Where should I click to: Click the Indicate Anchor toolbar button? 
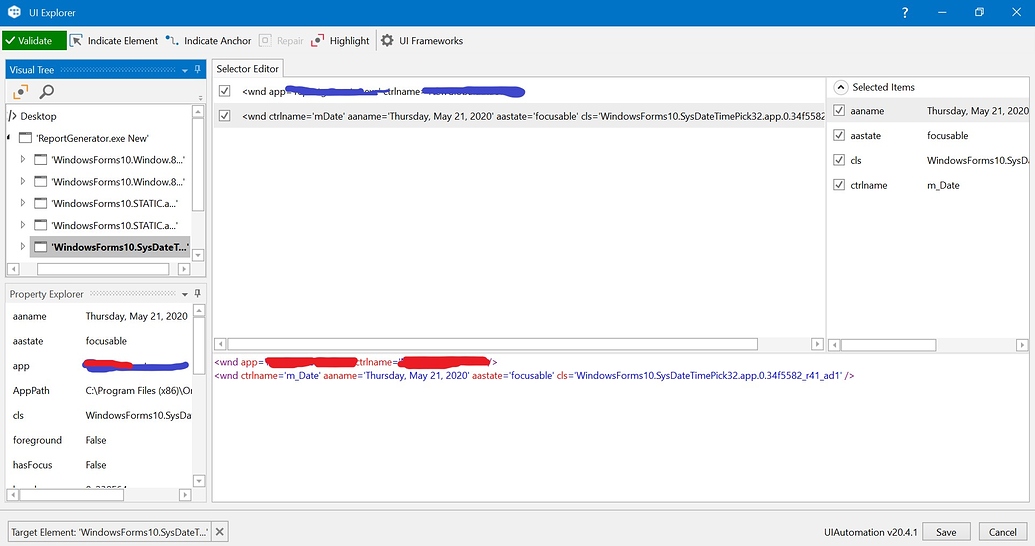click(209, 40)
